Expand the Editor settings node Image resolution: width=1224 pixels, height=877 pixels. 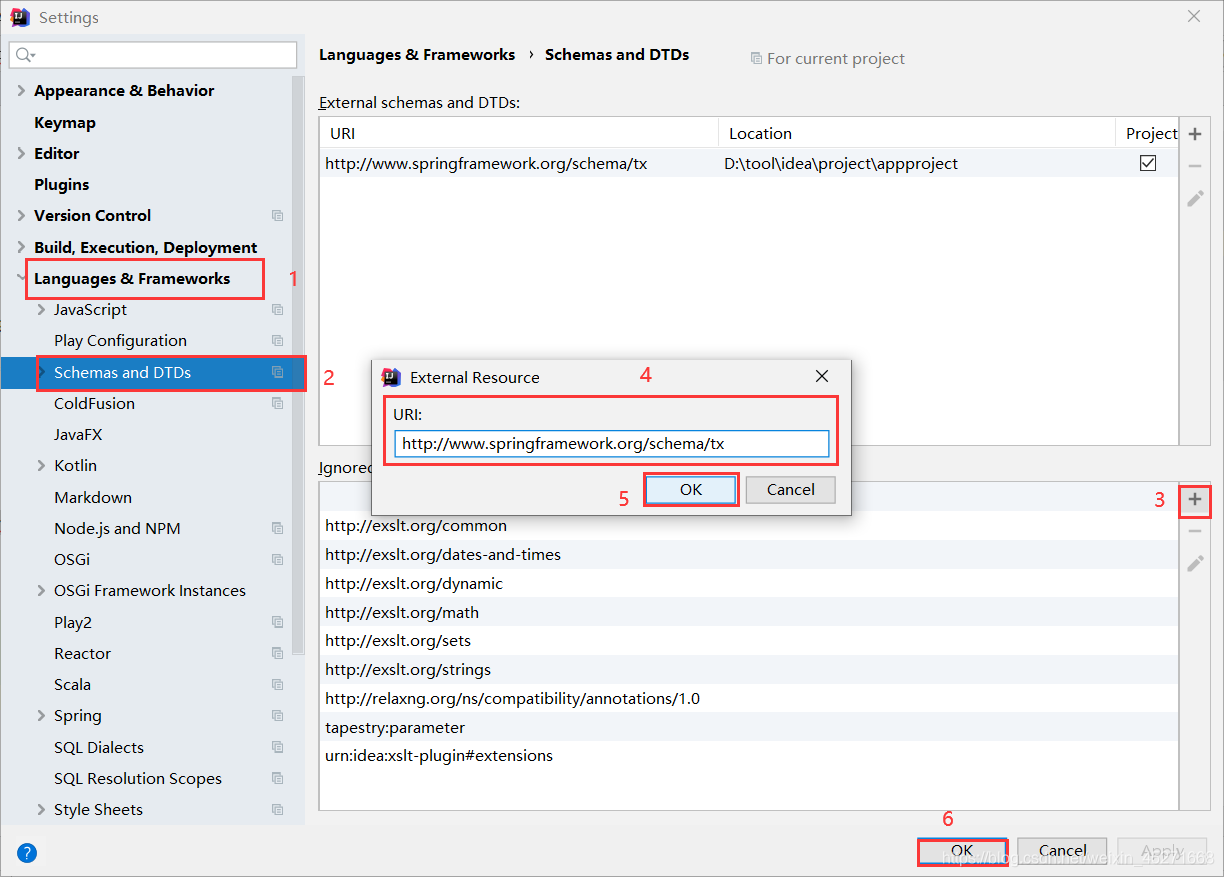coord(21,153)
